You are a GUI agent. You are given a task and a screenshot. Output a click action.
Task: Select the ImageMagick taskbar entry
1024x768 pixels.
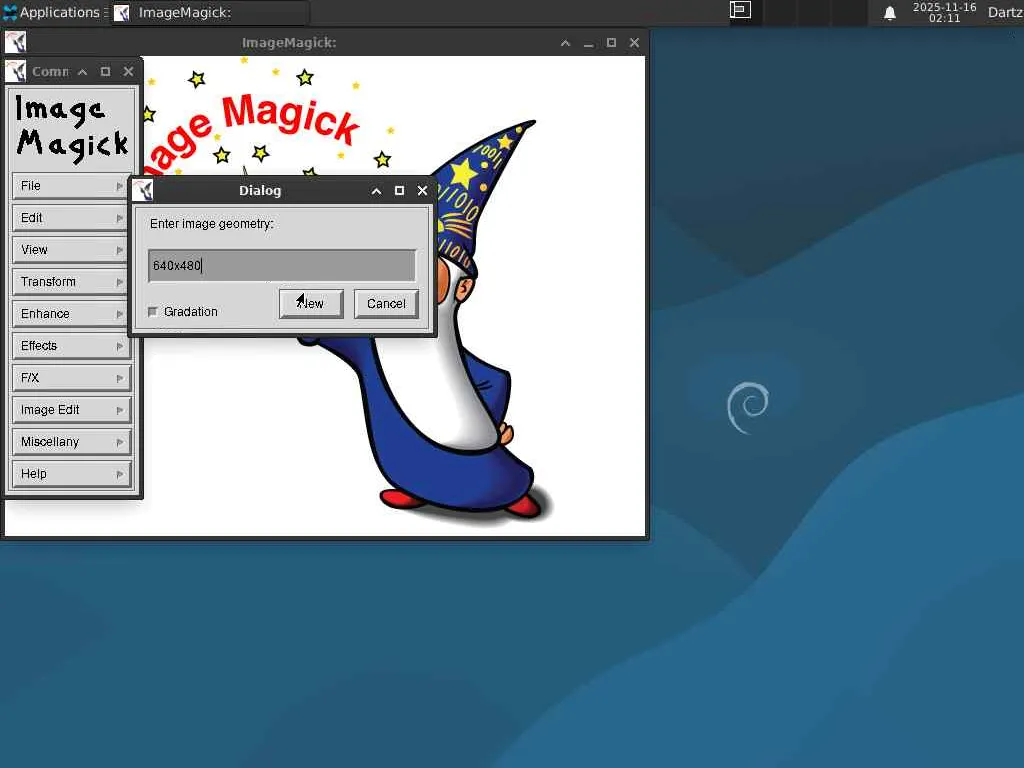[210, 12]
